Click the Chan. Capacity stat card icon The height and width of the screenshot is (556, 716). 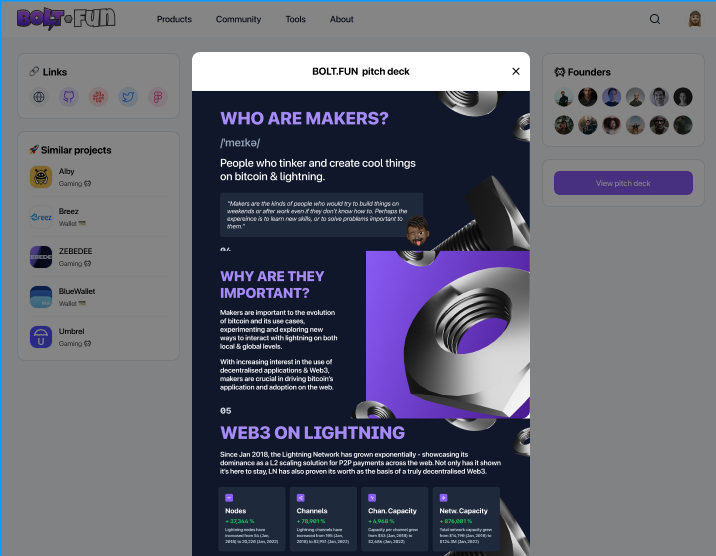pos(372,498)
